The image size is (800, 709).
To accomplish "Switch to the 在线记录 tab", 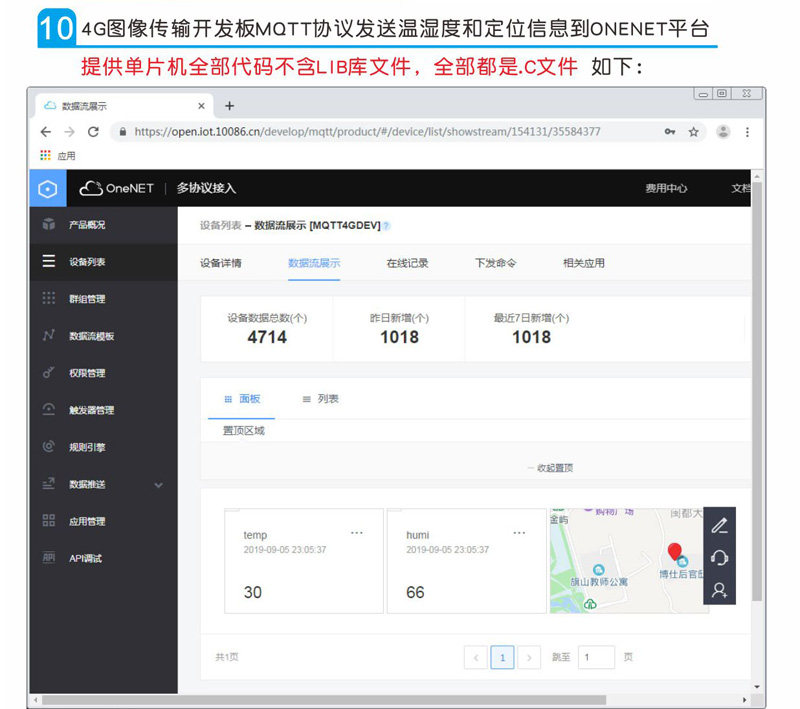I will [407, 263].
